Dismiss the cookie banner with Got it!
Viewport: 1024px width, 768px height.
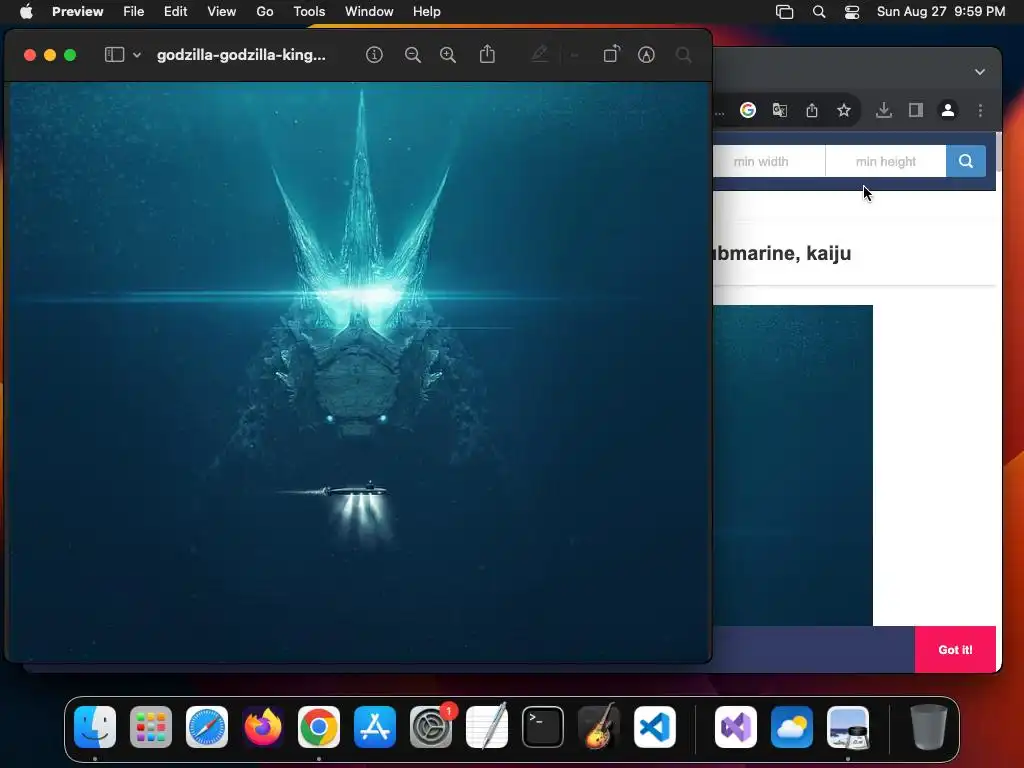(x=955, y=650)
